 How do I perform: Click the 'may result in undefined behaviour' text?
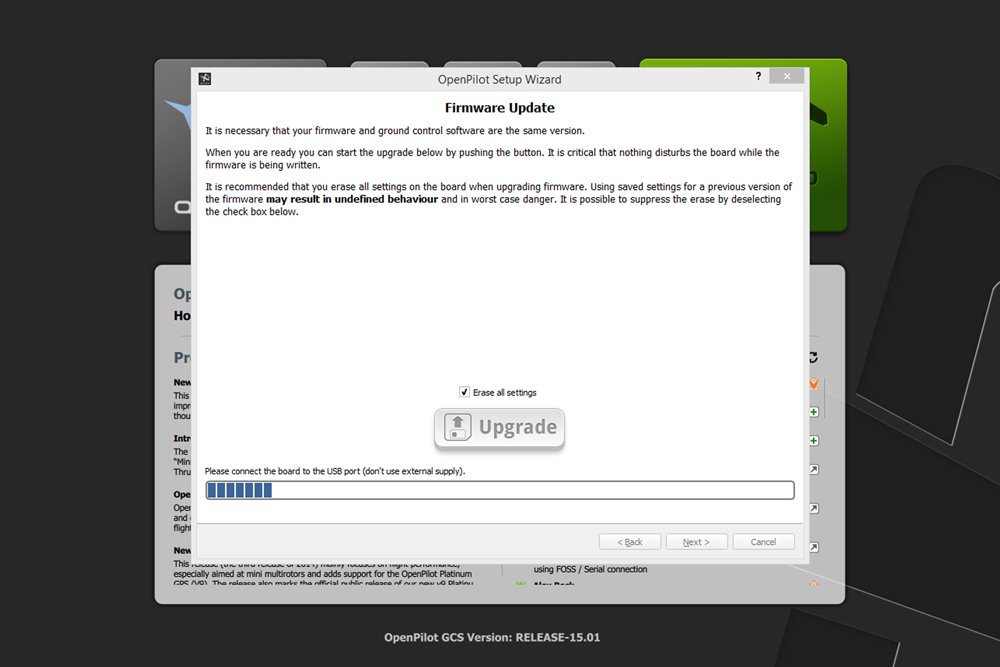coord(352,199)
